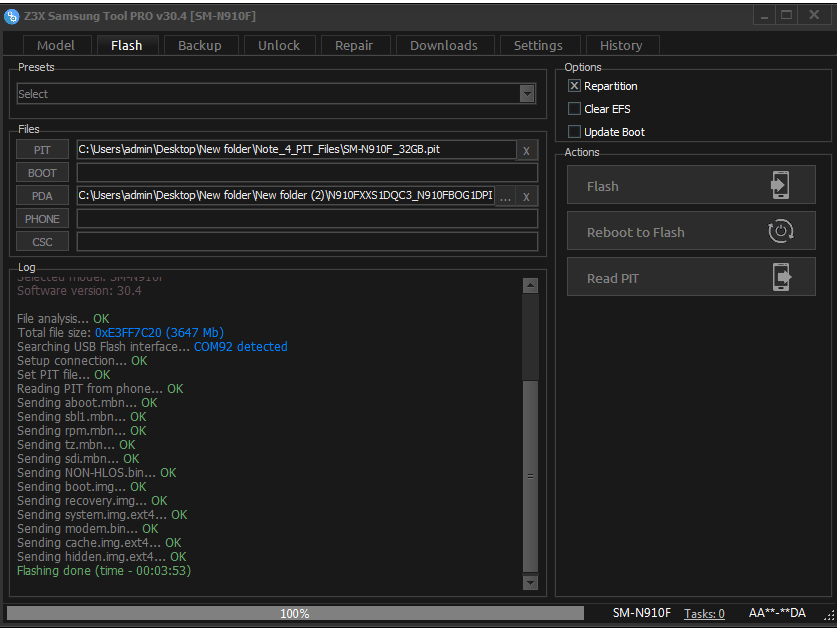Click the PIT file button
837x630 pixels.
pyautogui.click(x=42, y=150)
